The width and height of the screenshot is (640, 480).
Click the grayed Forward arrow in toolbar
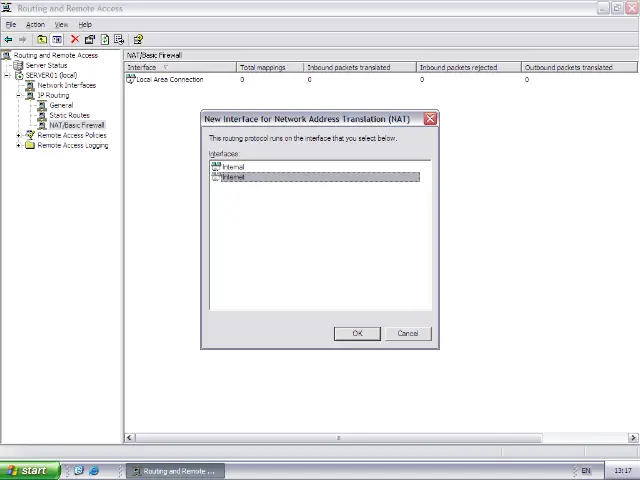point(22,40)
